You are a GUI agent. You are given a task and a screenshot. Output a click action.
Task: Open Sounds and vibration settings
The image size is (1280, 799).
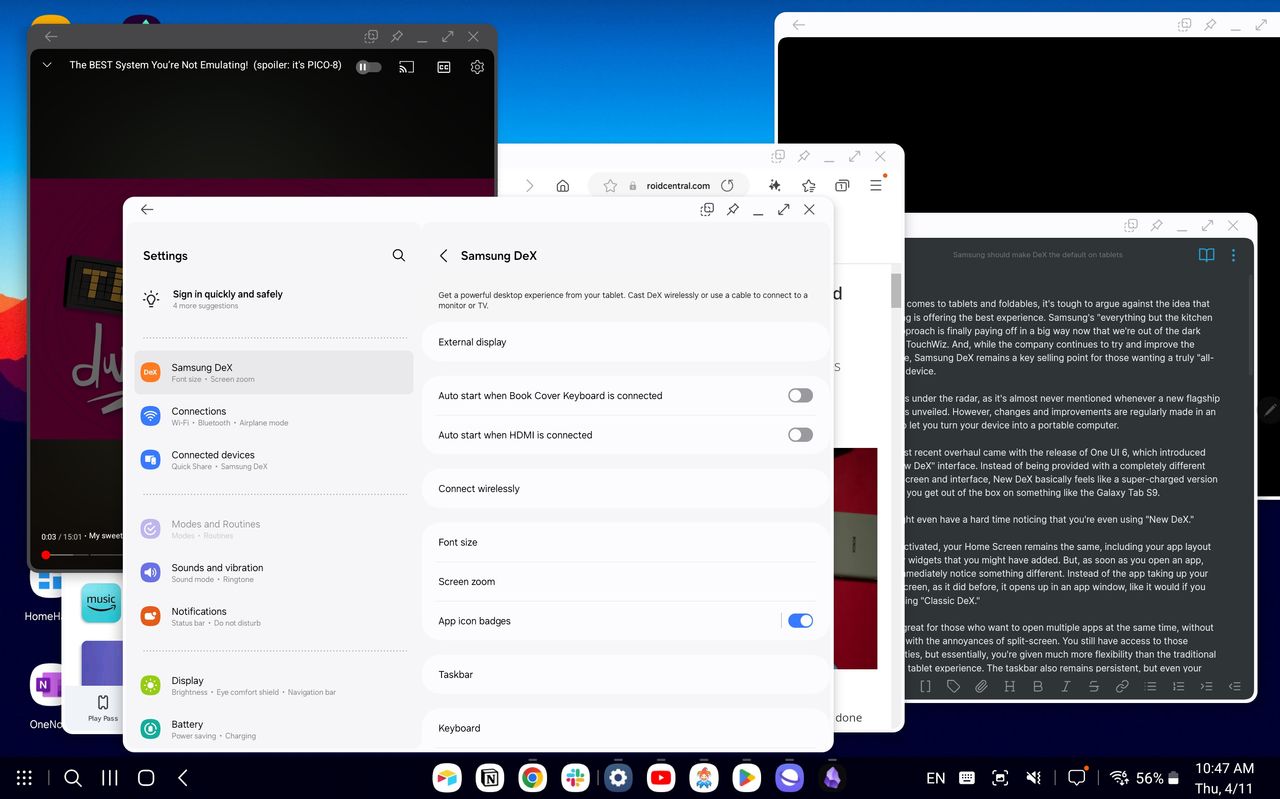click(x=274, y=572)
